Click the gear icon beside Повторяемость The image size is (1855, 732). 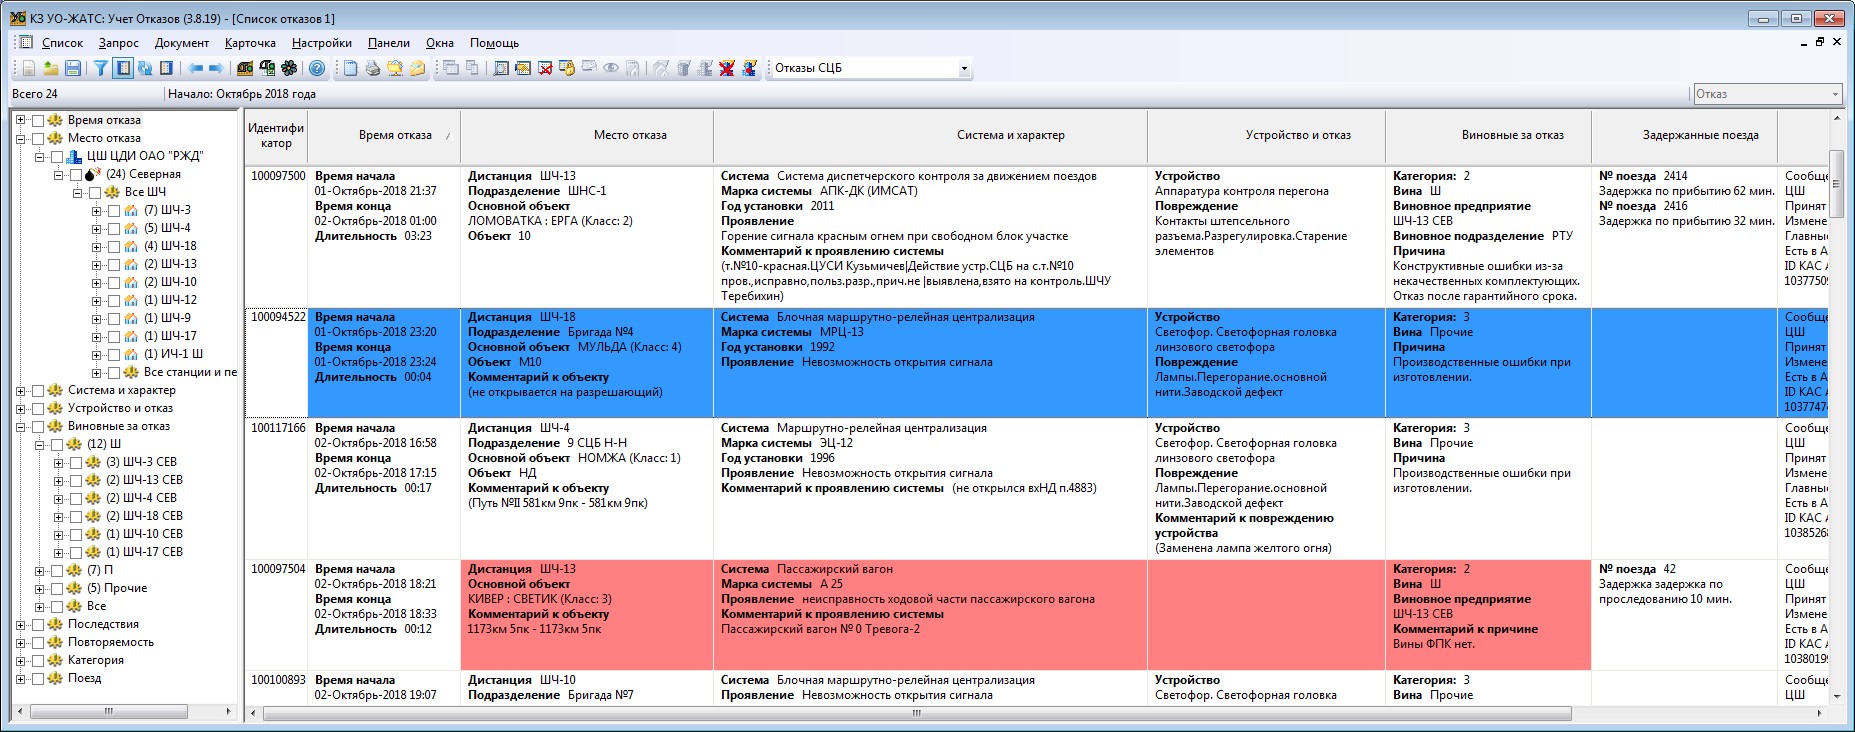[x=56, y=642]
